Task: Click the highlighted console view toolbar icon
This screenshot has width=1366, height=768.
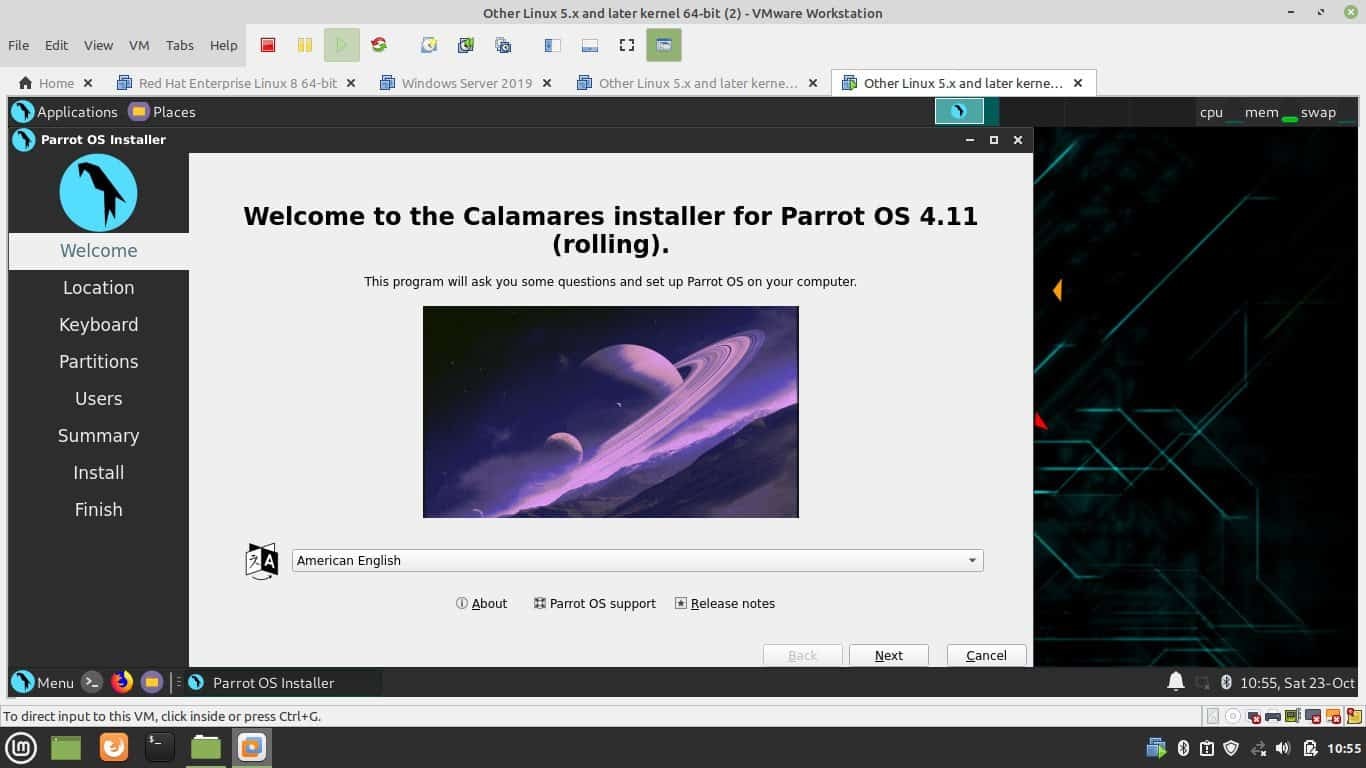Action: [x=664, y=45]
